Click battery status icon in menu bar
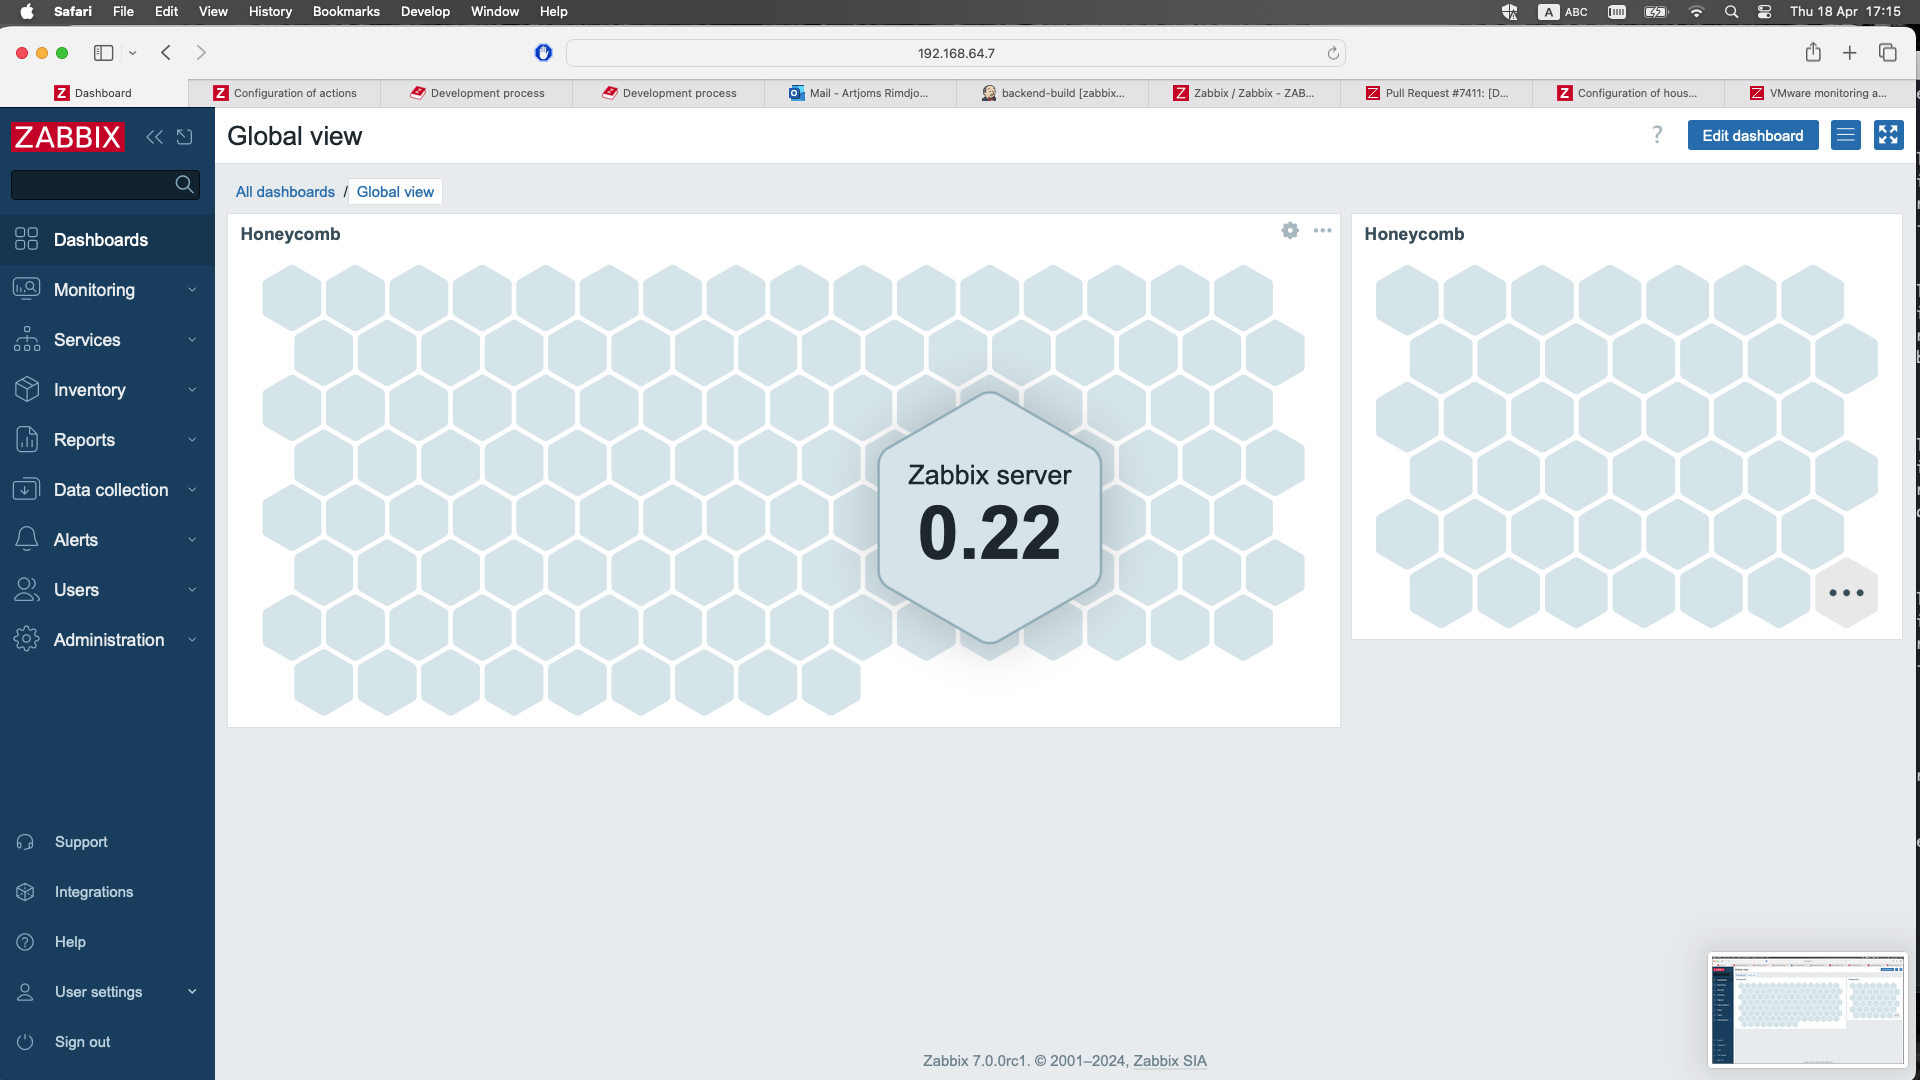Screen dimensions: 1920x1080 (1656, 12)
